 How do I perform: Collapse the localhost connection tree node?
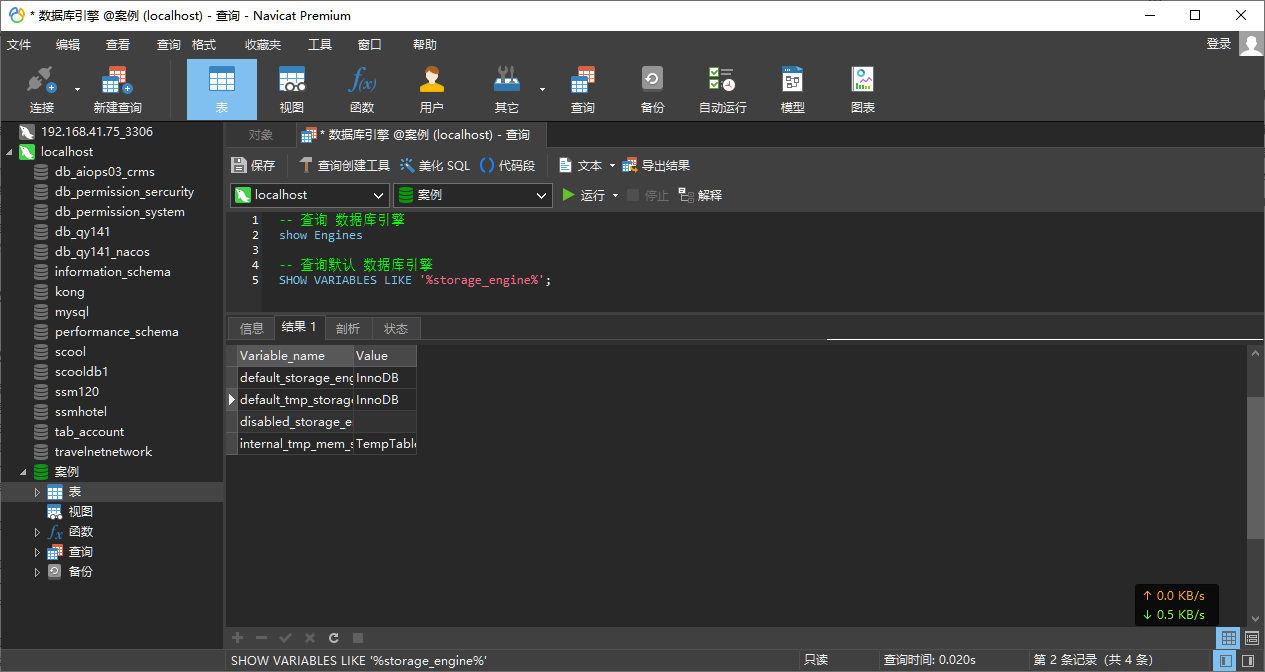[10, 152]
